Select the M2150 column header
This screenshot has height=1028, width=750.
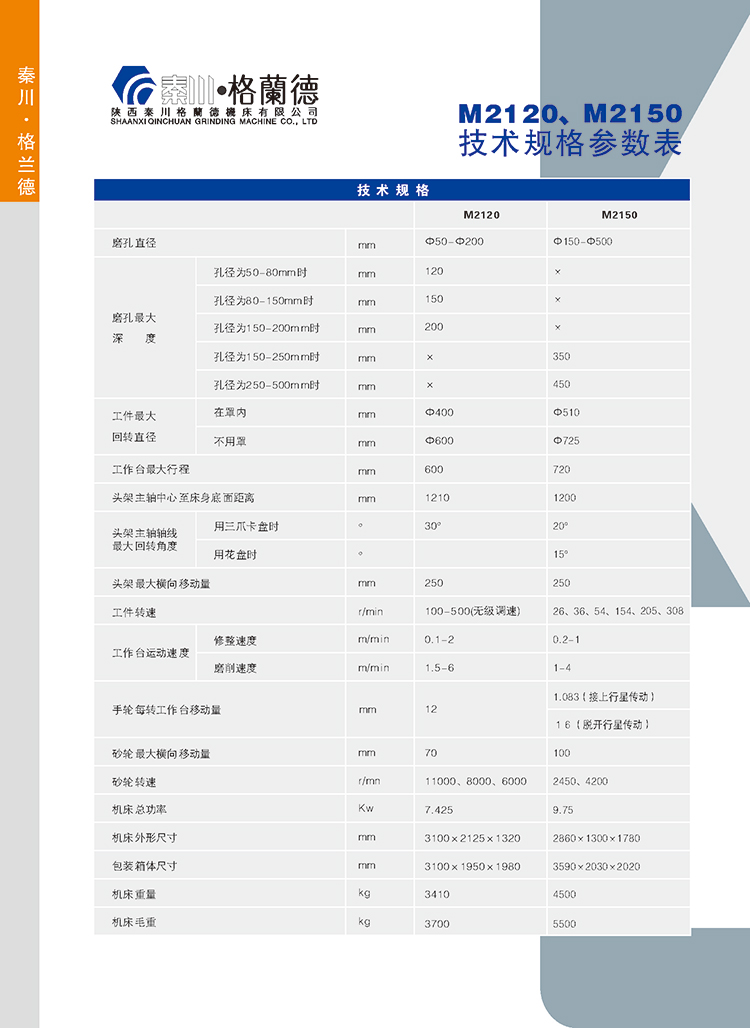tap(619, 214)
